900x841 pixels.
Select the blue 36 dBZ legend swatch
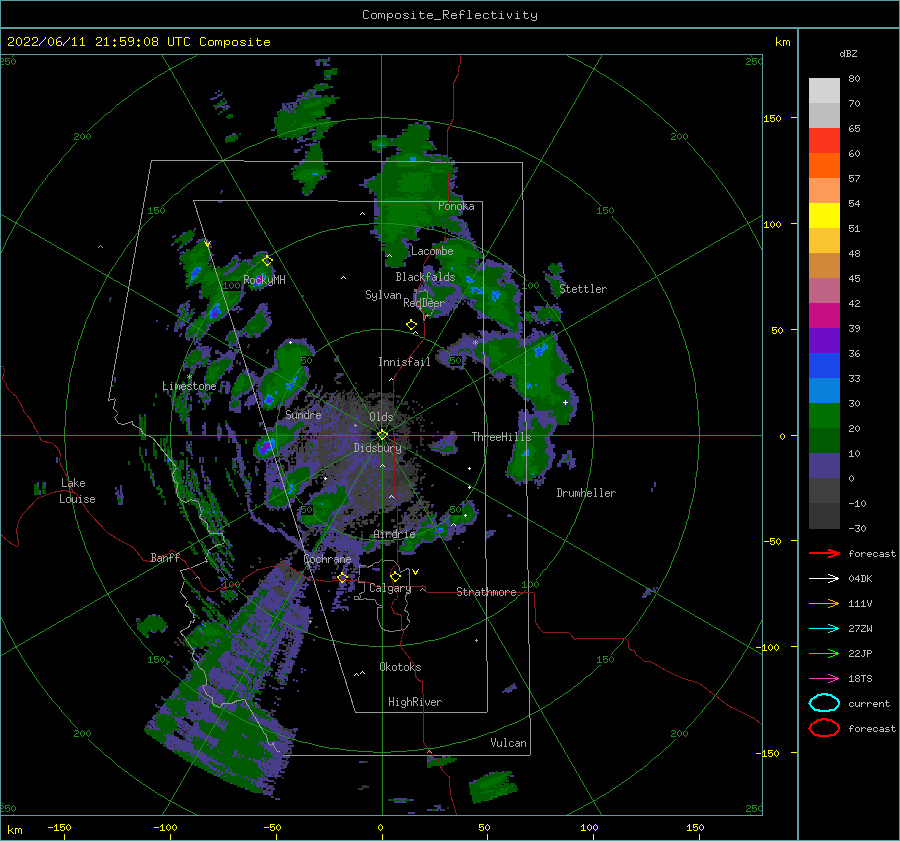click(824, 365)
